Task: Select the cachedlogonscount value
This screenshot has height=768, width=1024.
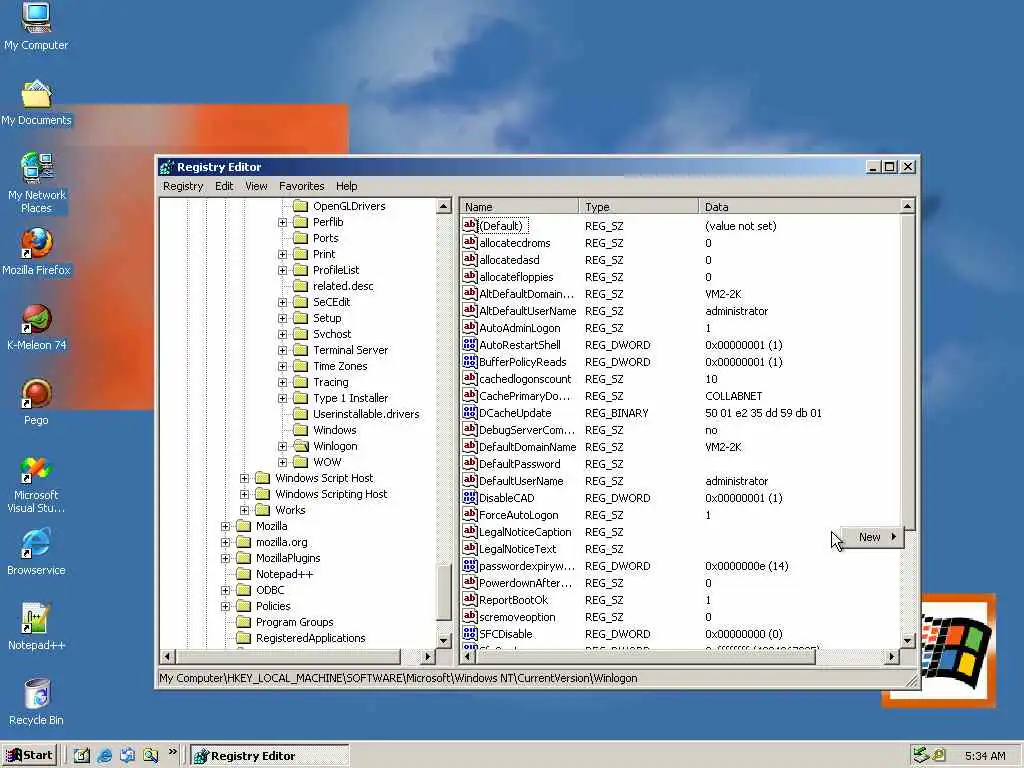Action: [524, 379]
